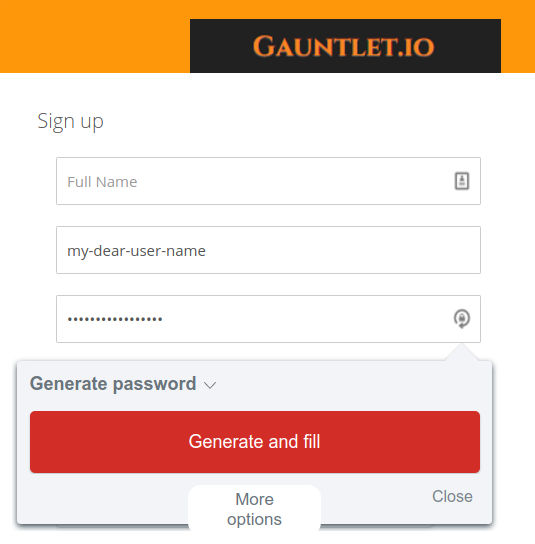Image resolution: width=535 pixels, height=544 pixels.
Task: Focus the Full Name input field
Action: (268, 181)
